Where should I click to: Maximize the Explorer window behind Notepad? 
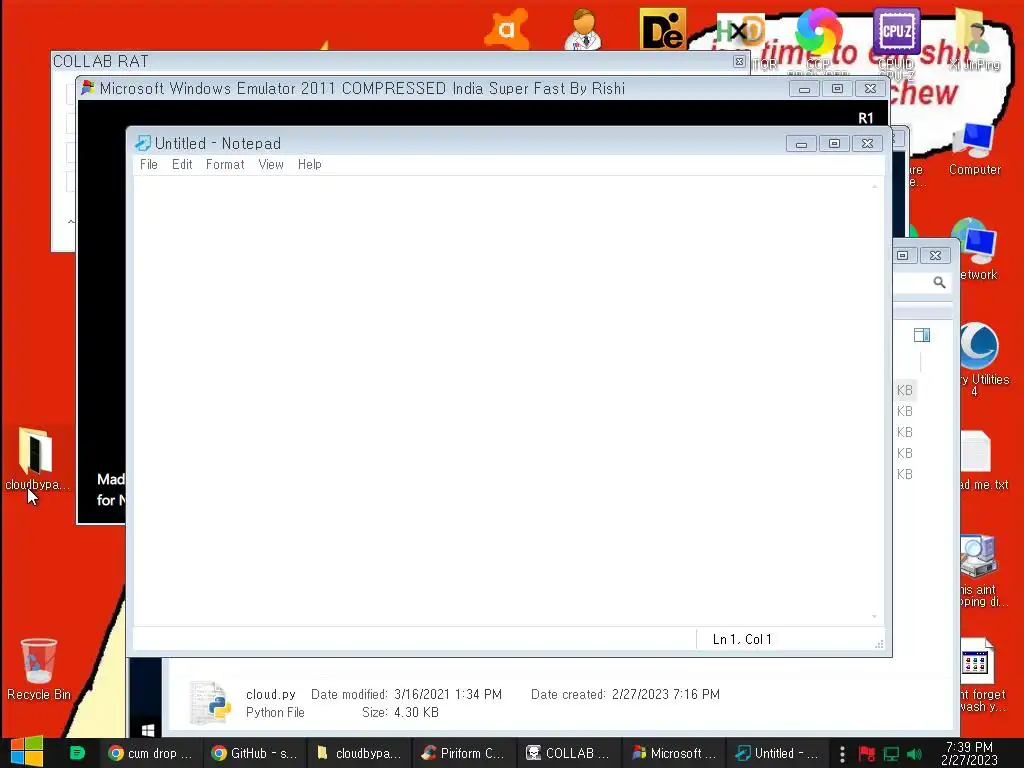point(903,255)
